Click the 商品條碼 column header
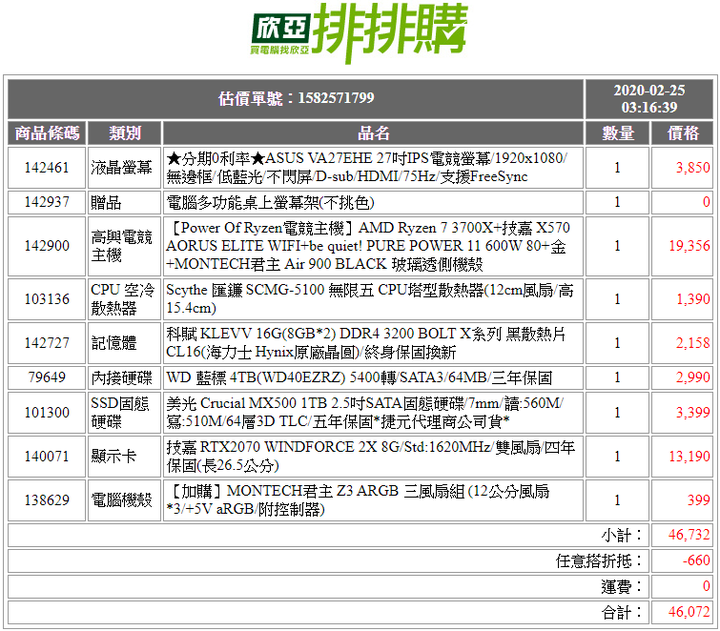Screen dimensions: 720x631 (47, 133)
